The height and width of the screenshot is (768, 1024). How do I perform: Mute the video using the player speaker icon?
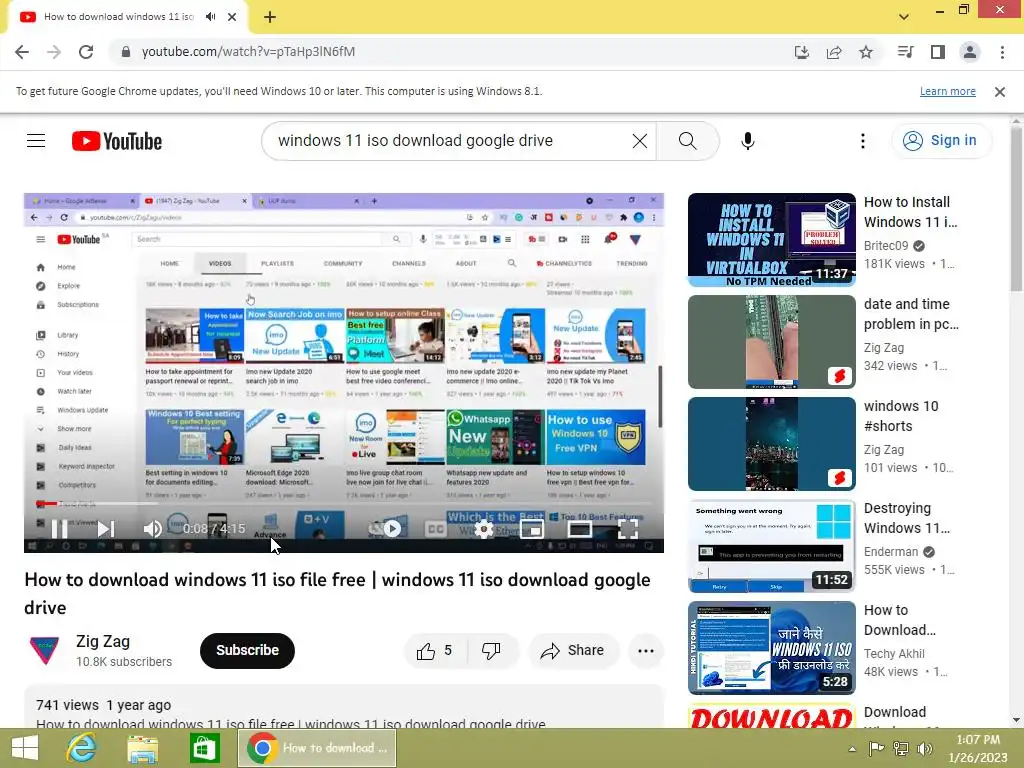click(x=152, y=528)
